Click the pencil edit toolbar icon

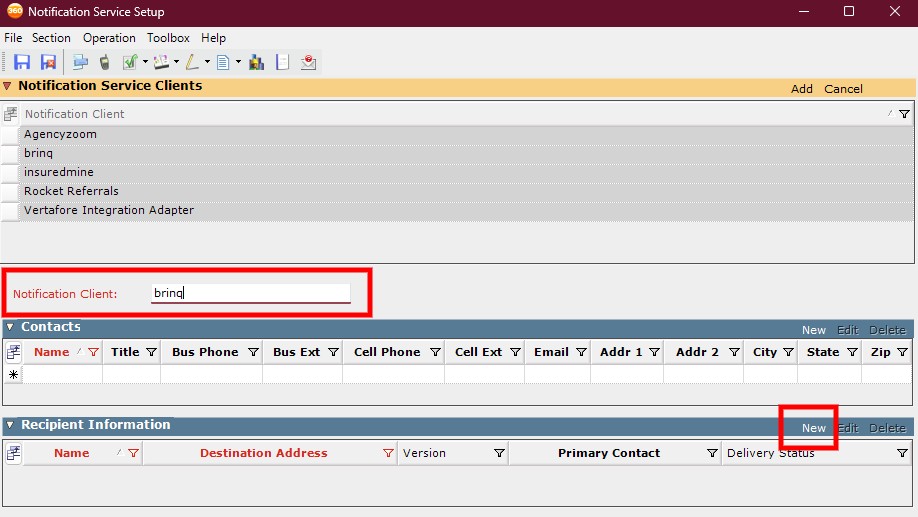click(x=192, y=62)
